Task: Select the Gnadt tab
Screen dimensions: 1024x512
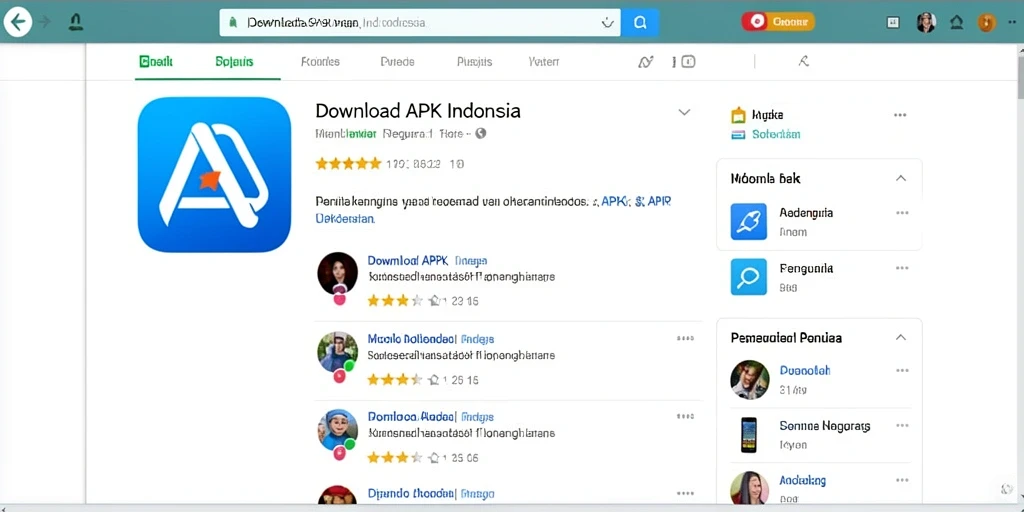Action: (156, 62)
